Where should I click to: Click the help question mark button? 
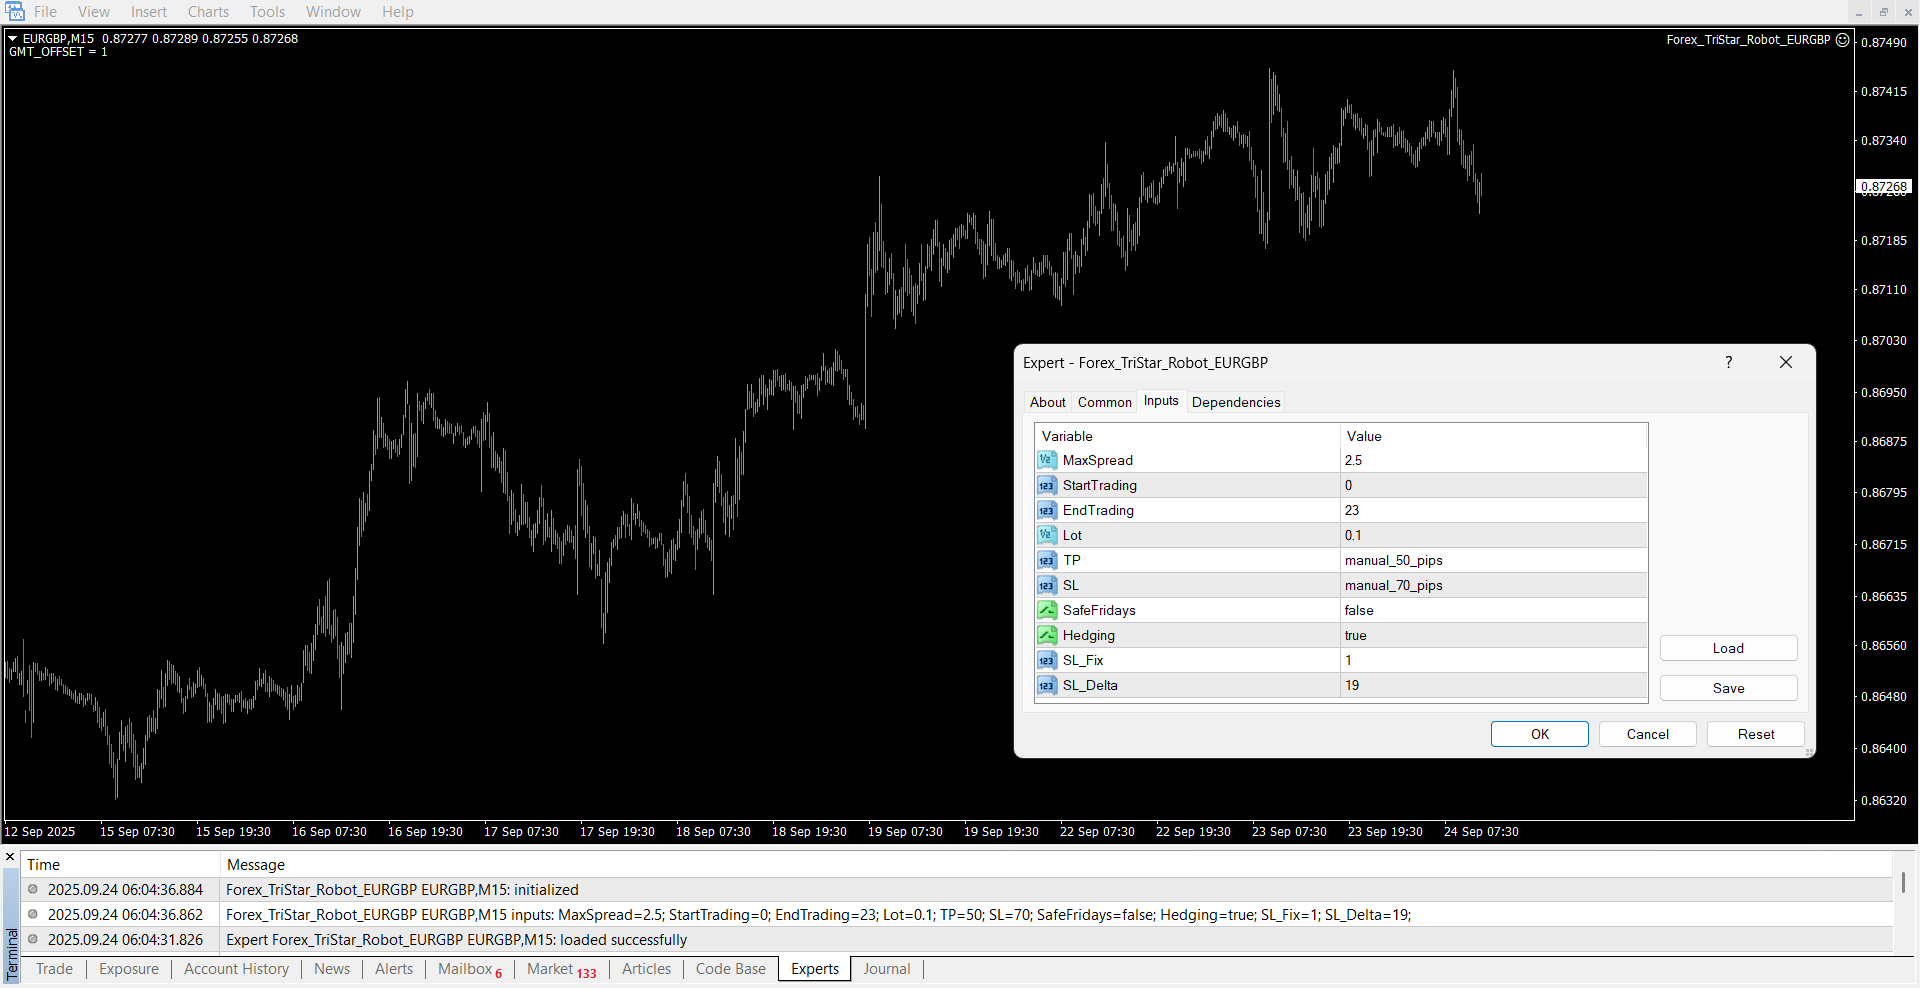(x=1728, y=362)
